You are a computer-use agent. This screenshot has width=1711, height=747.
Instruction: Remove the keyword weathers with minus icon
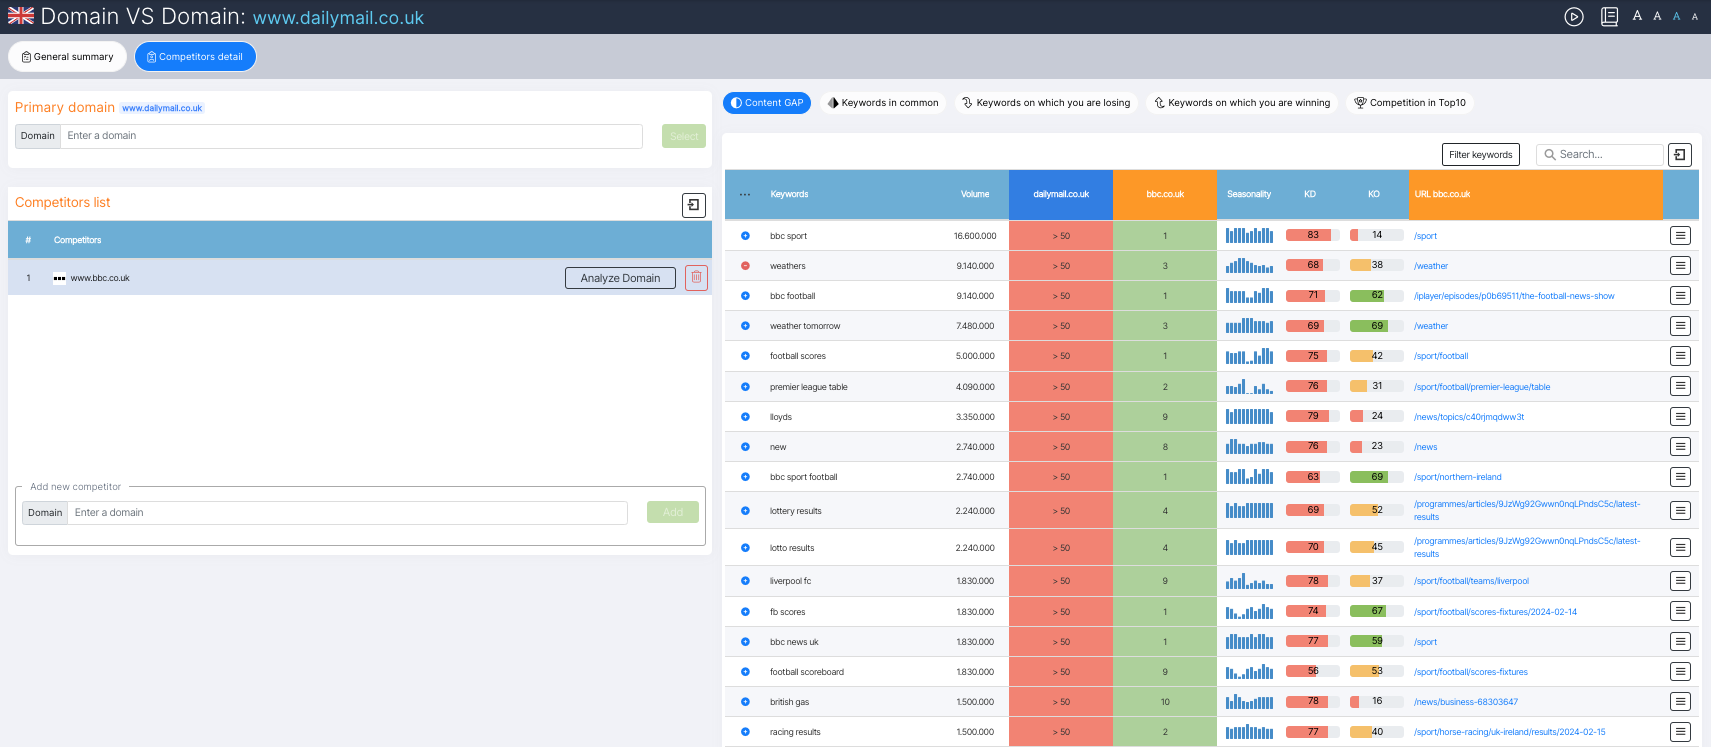(x=745, y=266)
